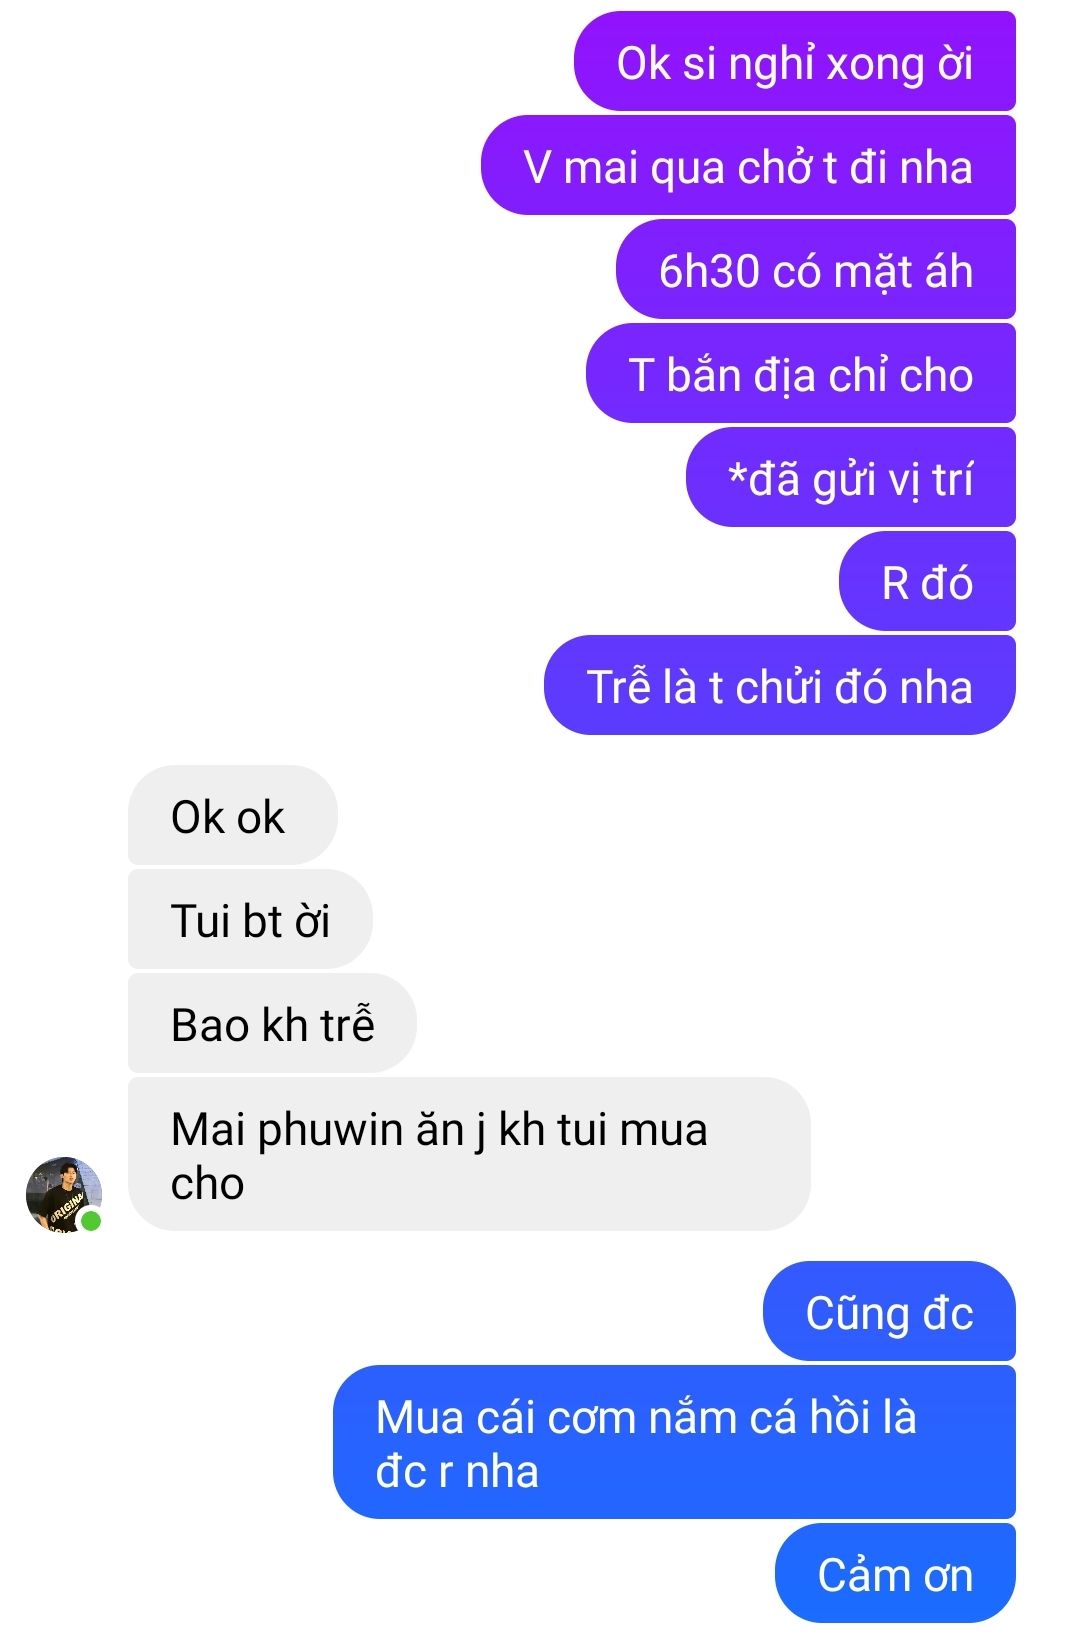Tap the '6h30 có mặt áh' message

point(816,269)
